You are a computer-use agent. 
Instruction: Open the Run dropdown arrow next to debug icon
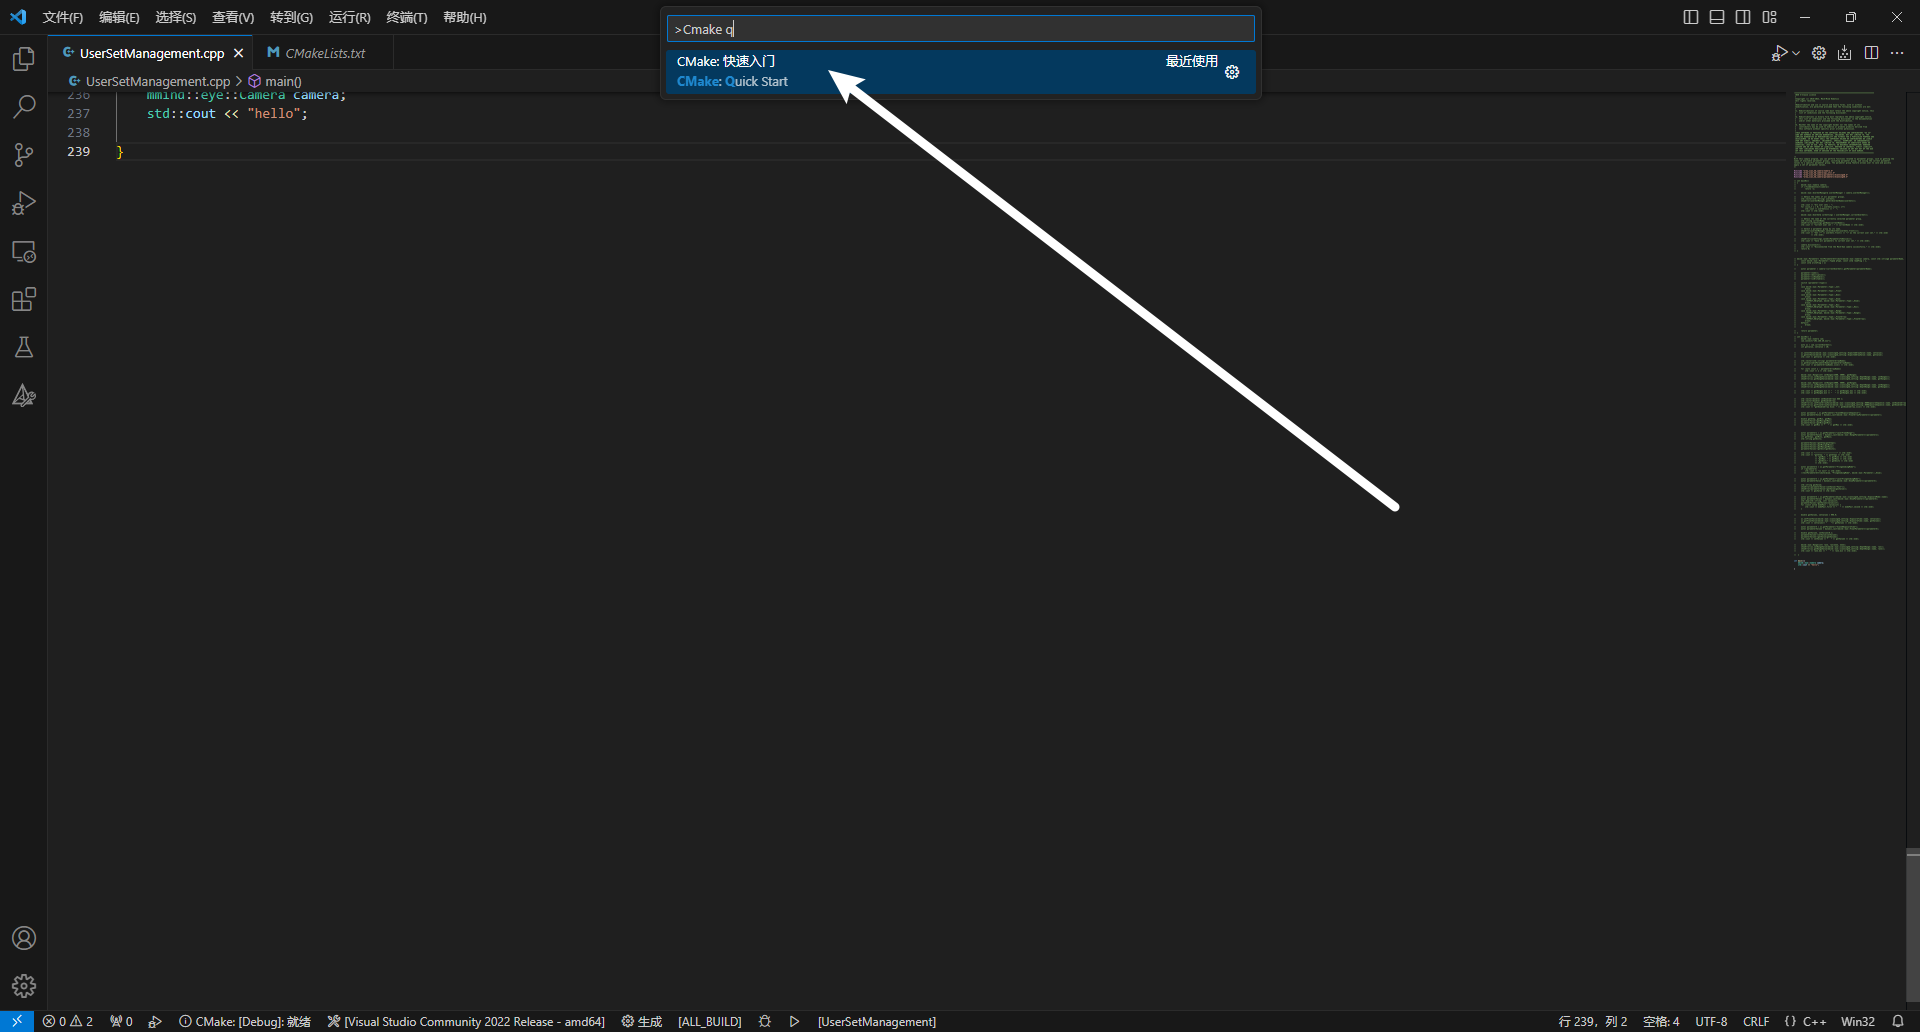1795,53
